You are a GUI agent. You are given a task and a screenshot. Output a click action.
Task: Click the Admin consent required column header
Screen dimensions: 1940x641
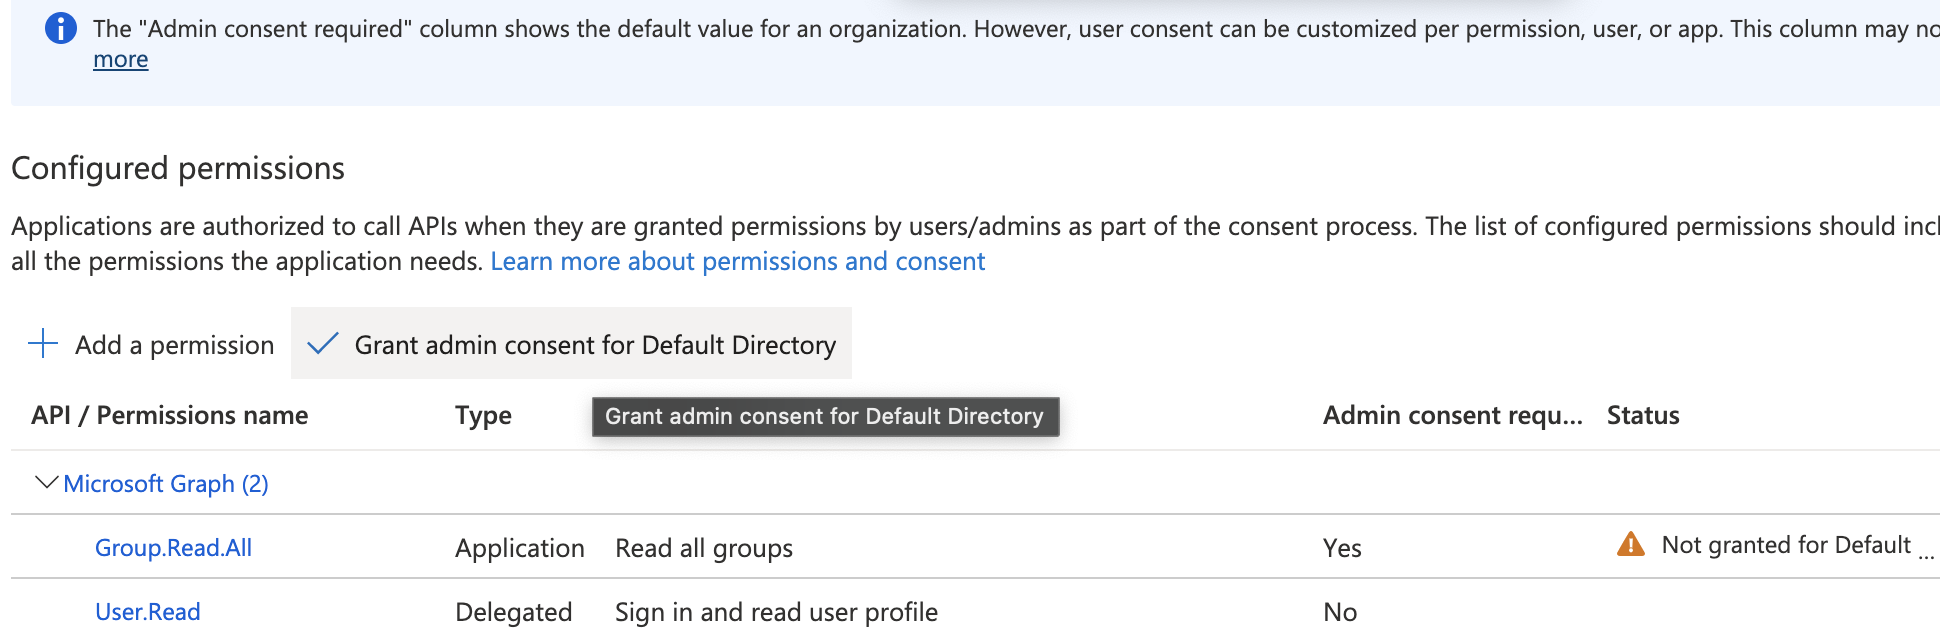1452,416
